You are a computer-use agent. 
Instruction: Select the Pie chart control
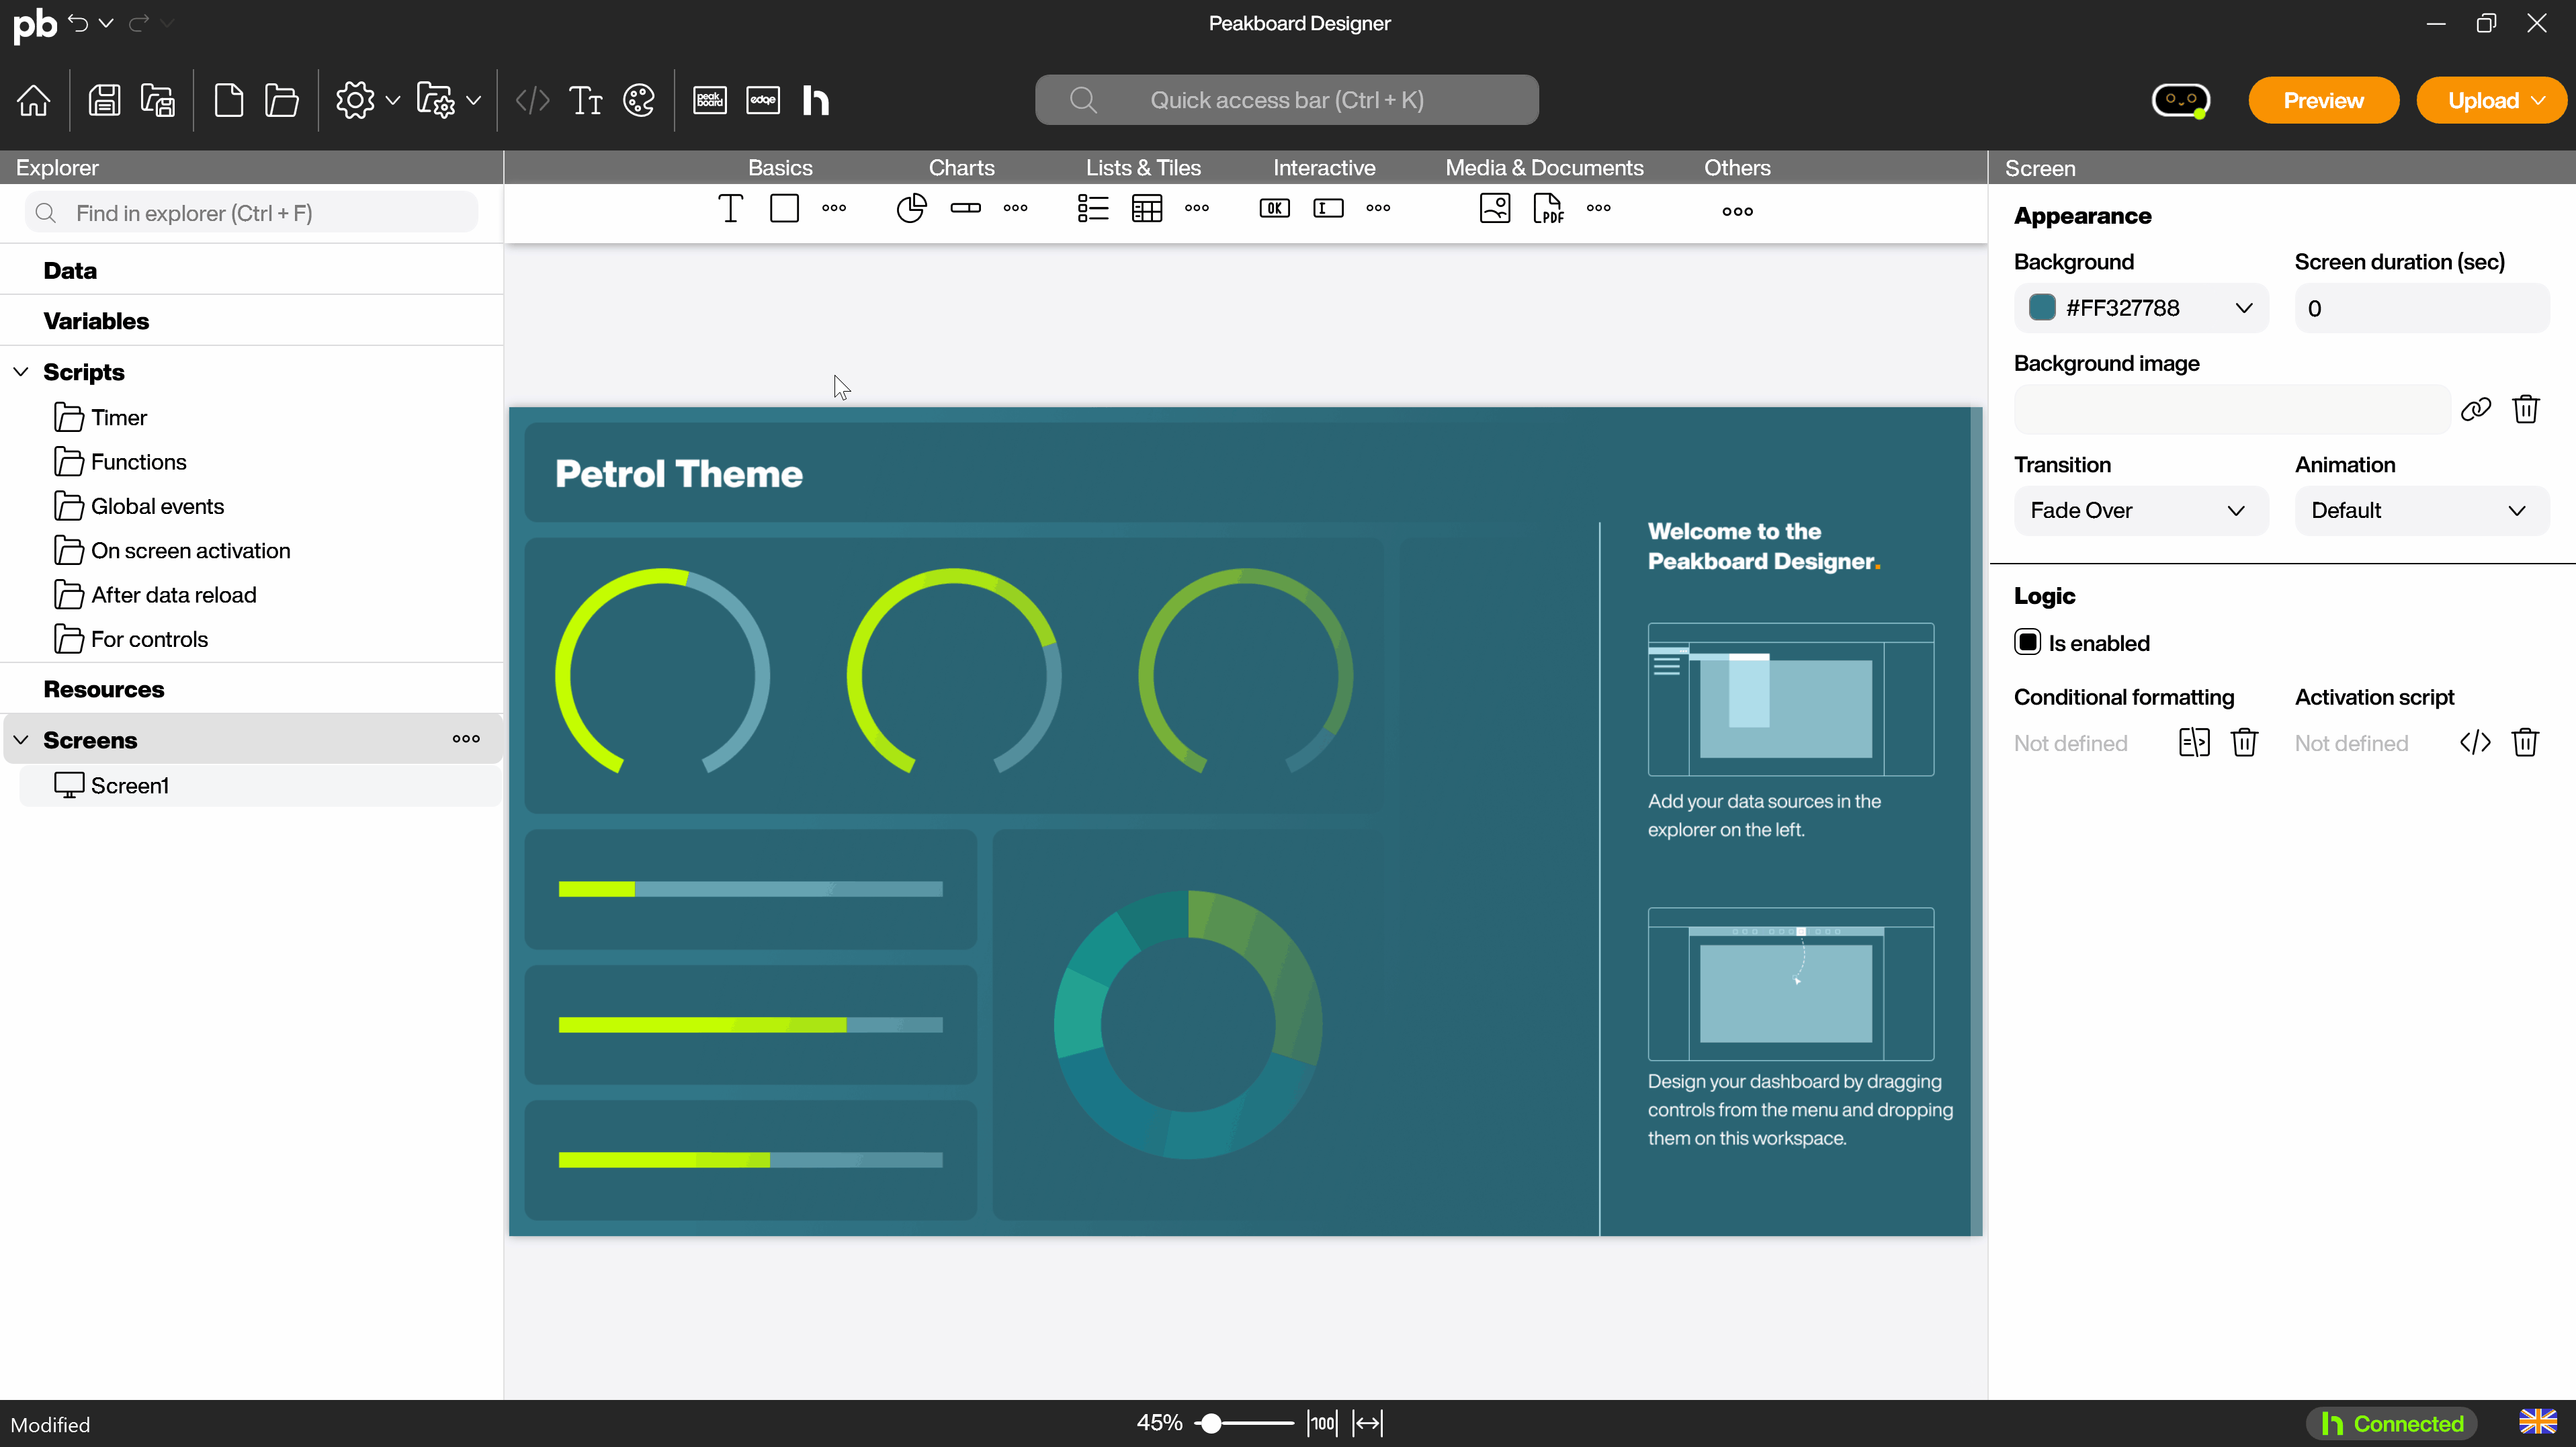(x=911, y=208)
